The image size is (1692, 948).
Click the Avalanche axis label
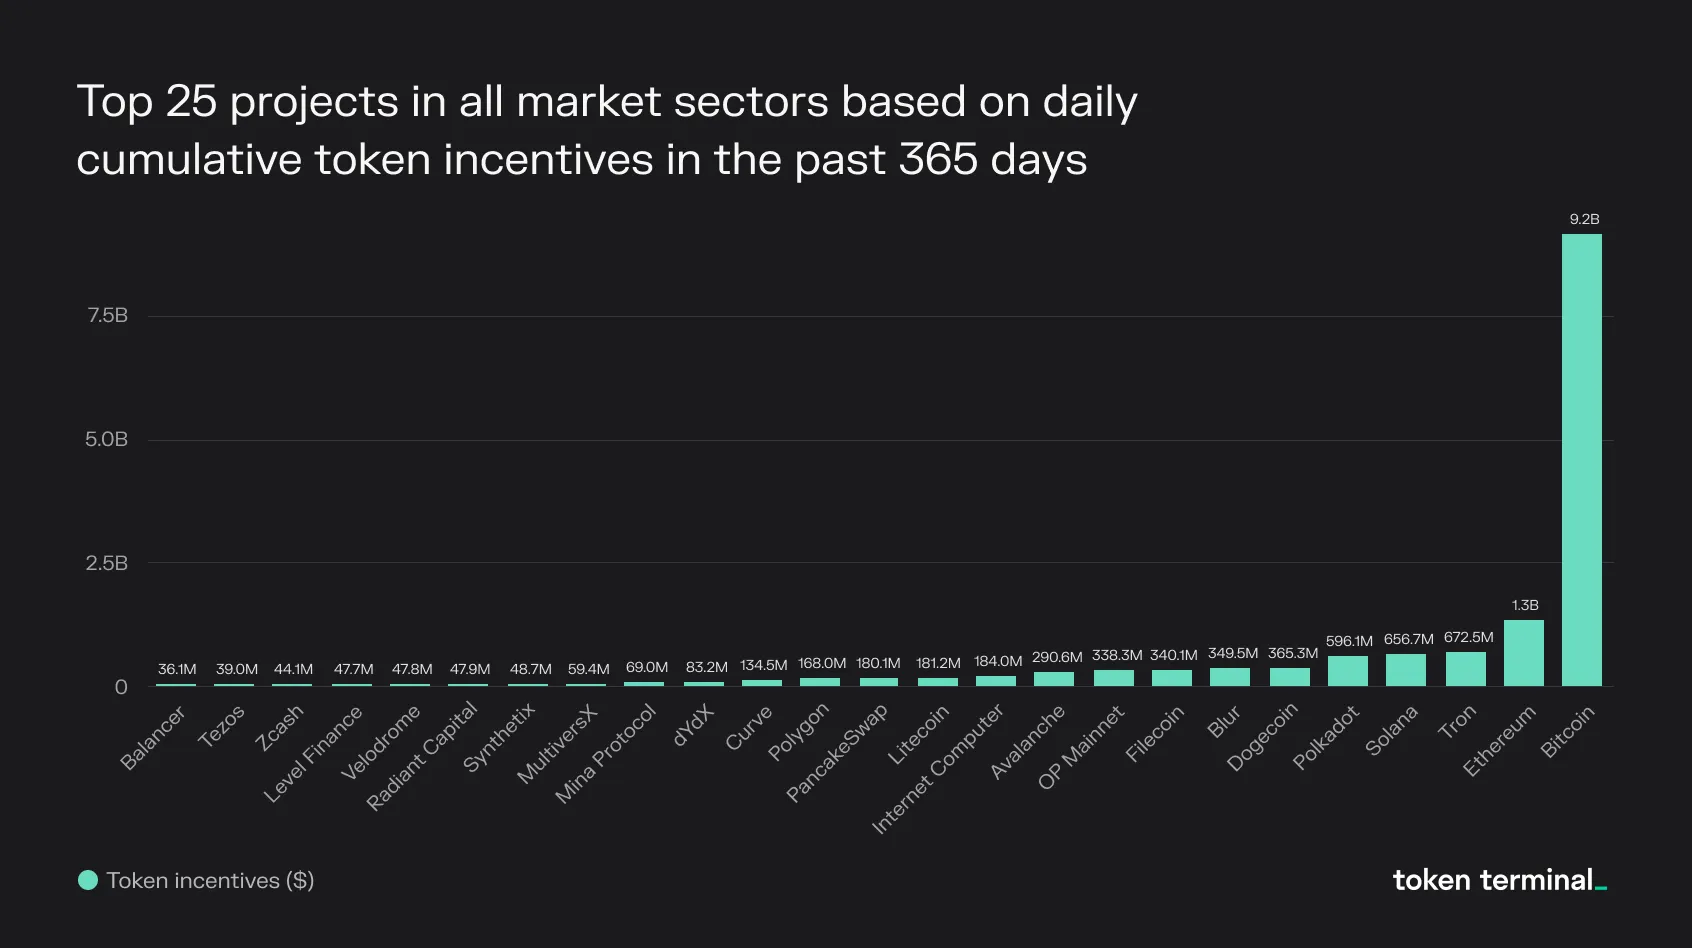(x=1028, y=742)
